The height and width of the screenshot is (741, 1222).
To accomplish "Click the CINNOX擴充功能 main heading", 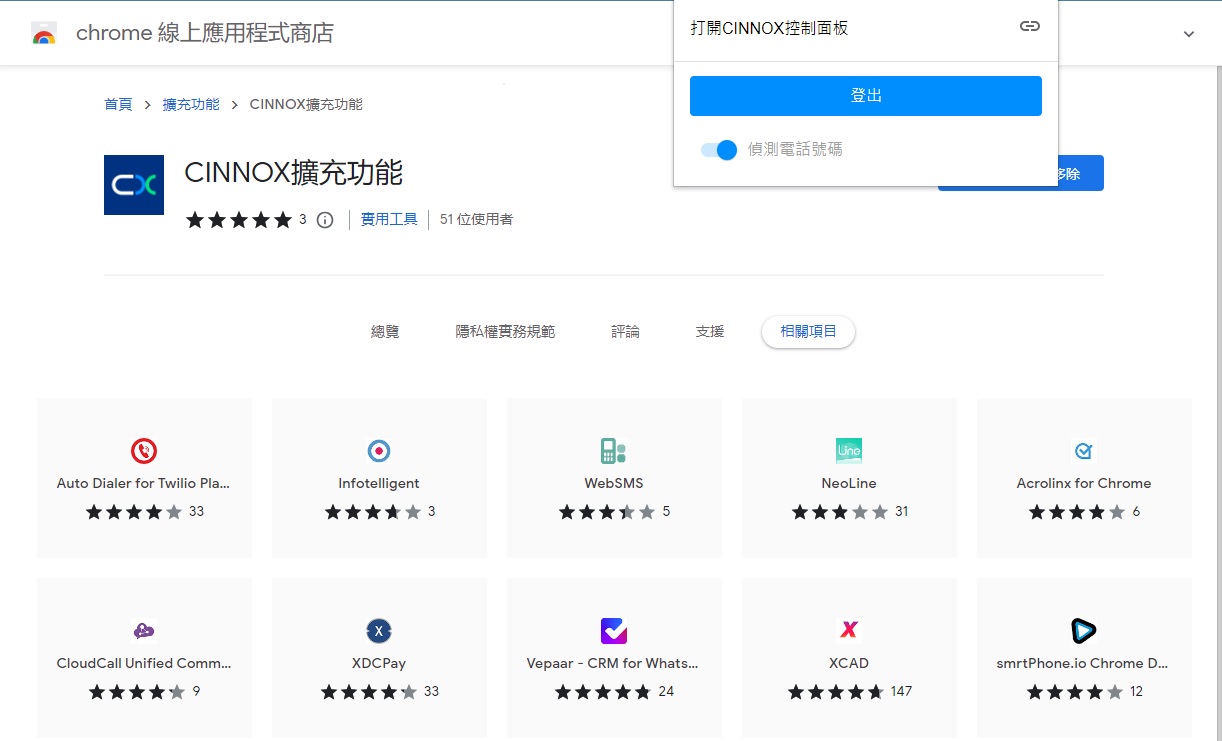I will 293,173.
